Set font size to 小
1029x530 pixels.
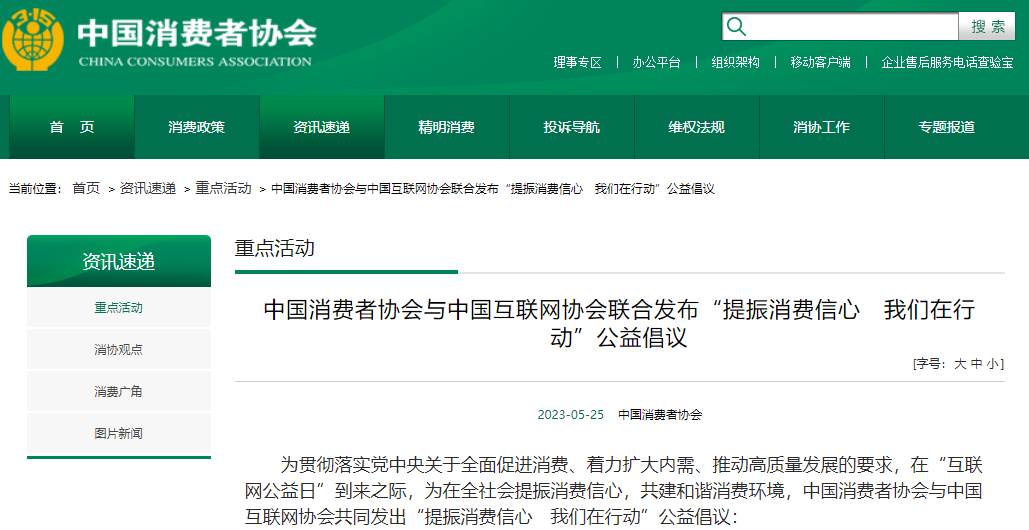(x=992, y=364)
